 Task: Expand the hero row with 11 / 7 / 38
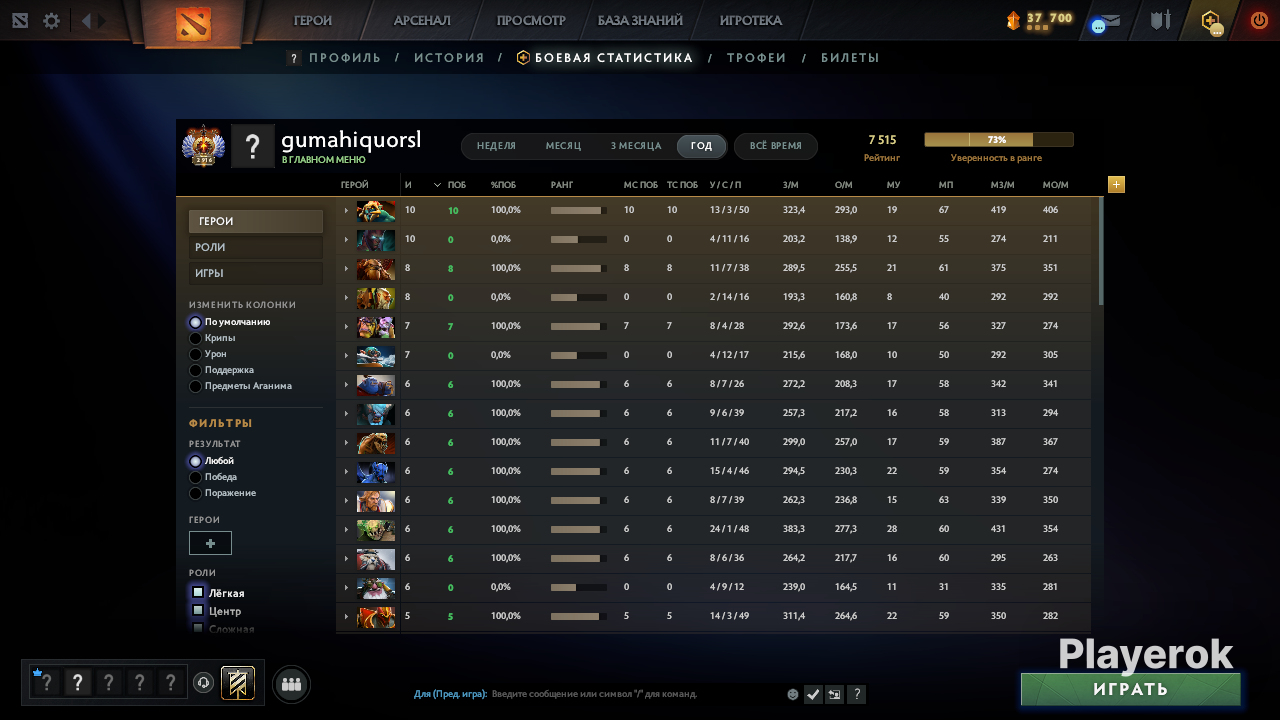click(x=346, y=269)
